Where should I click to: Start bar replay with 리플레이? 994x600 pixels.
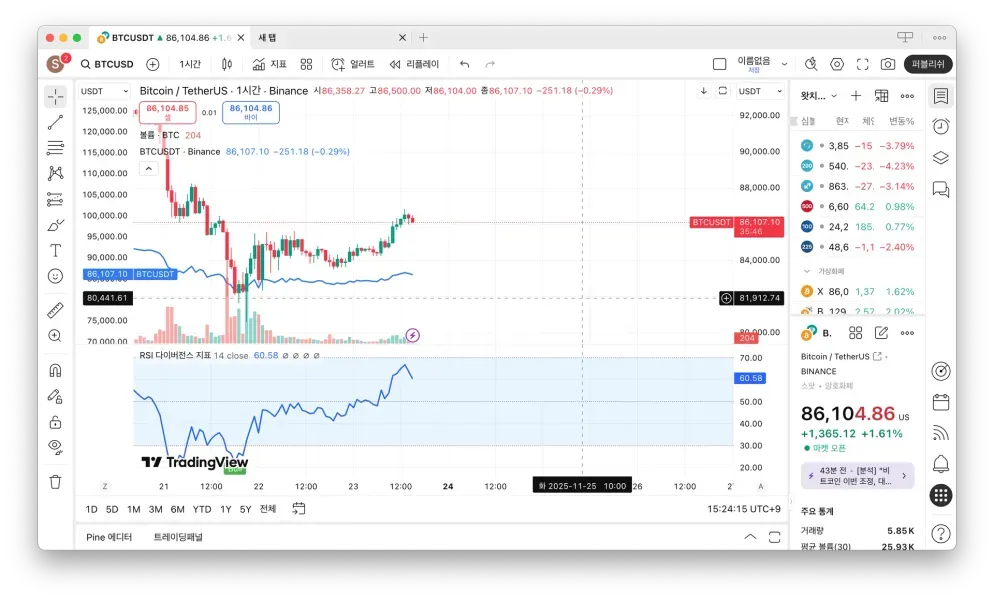click(x=414, y=64)
